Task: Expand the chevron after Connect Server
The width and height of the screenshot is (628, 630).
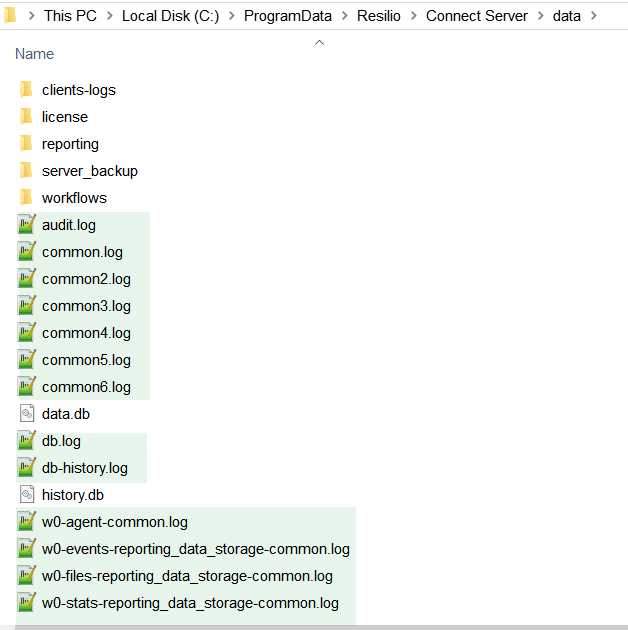Action: click(540, 16)
